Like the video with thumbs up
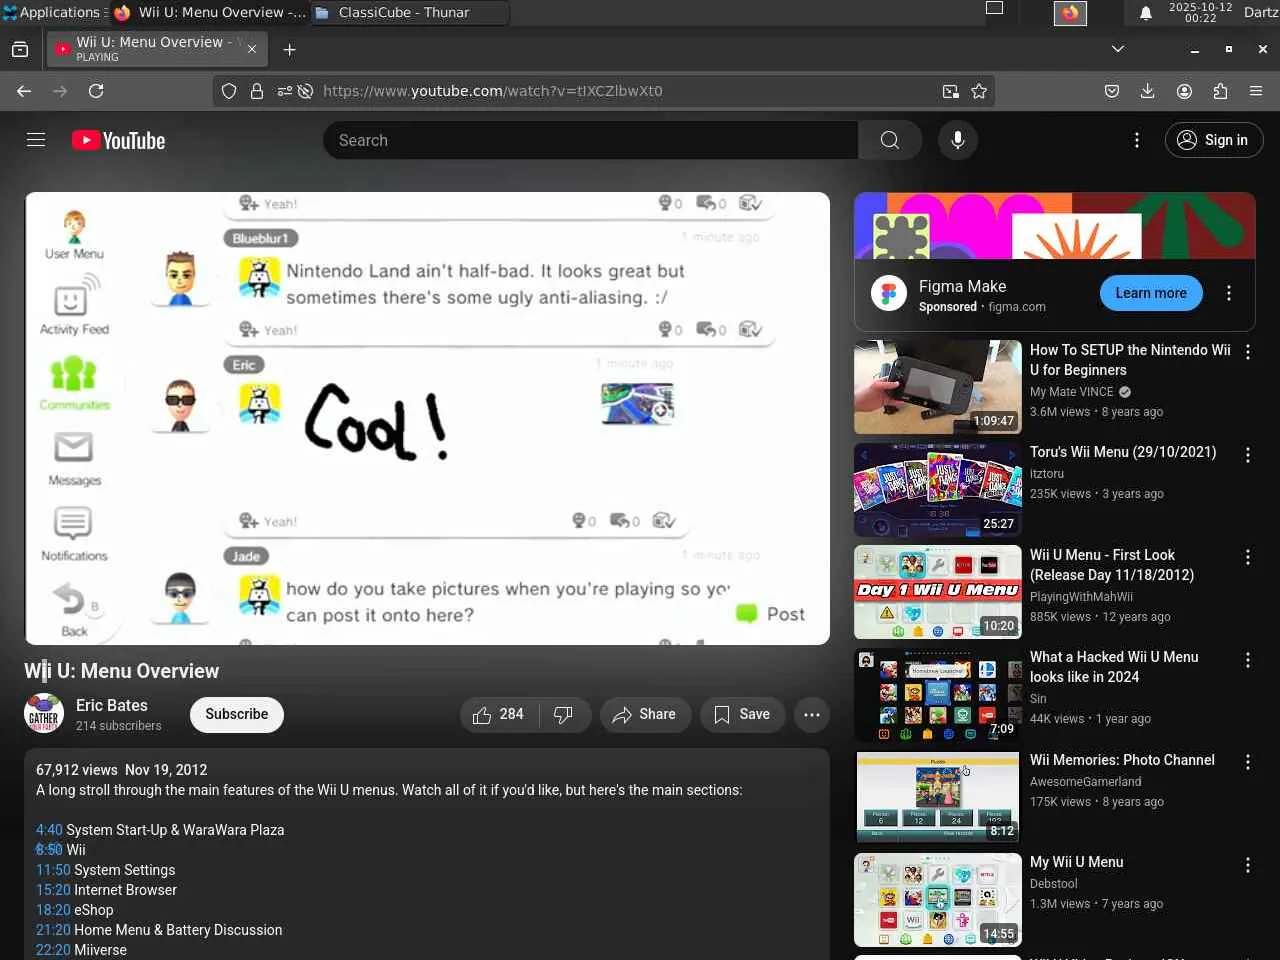Screen dimensions: 1280x960 point(499,714)
